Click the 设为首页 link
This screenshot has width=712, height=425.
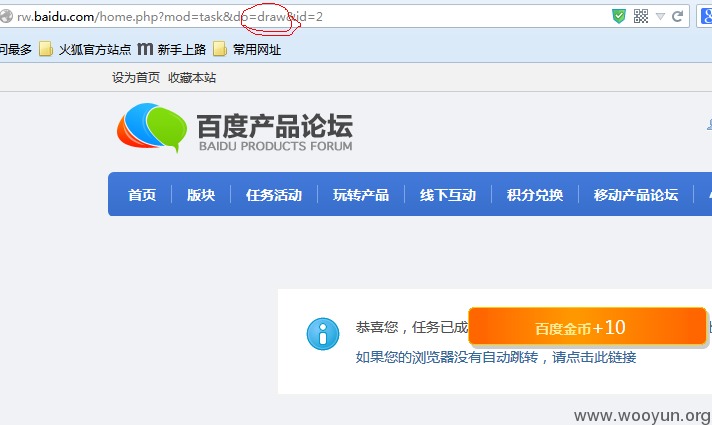coord(136,78)
